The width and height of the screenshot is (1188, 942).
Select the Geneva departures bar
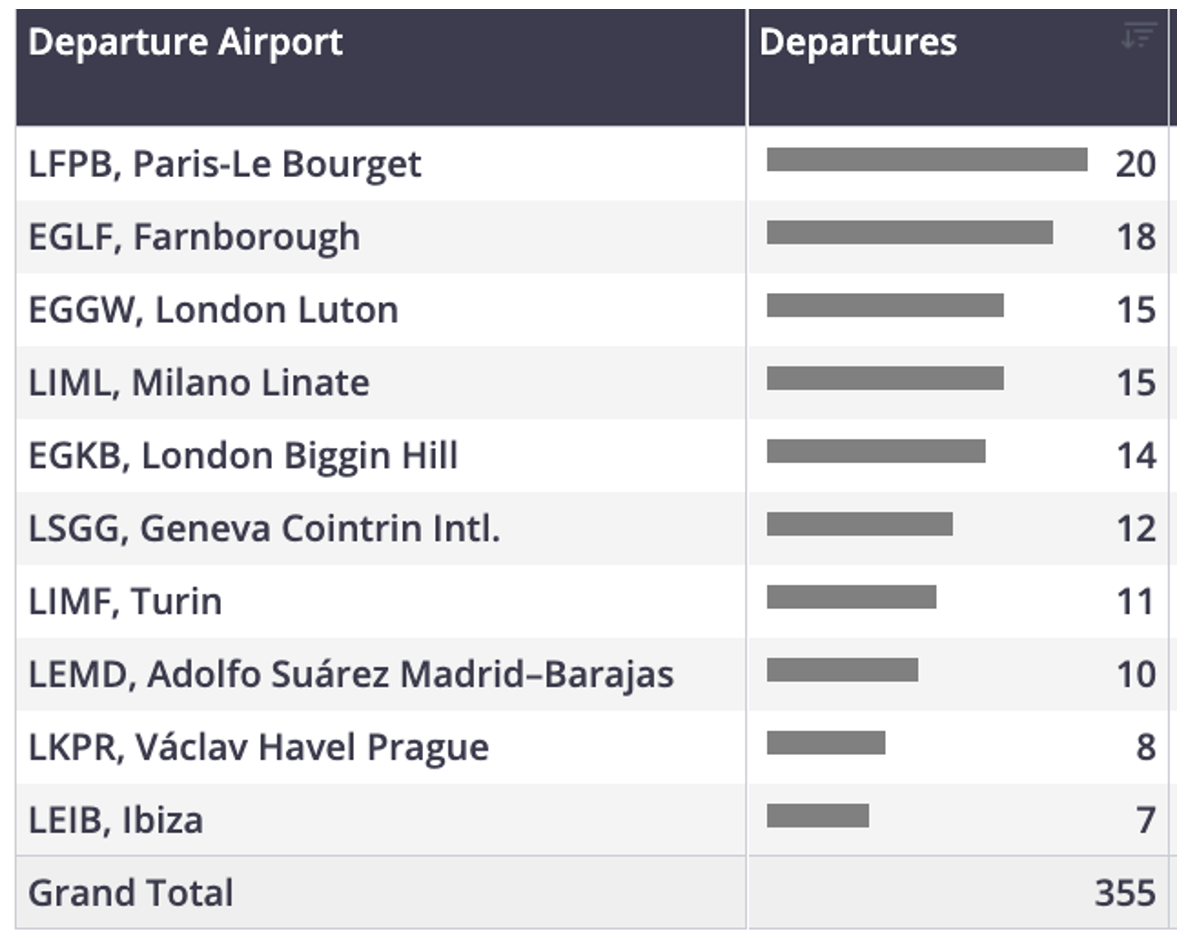click(x=859, y=524)
